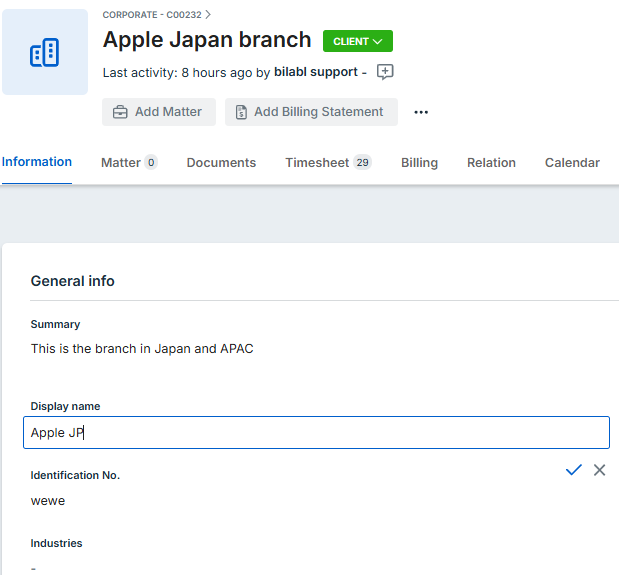
Task: Click the Industries field label
Action: tap(56, 543)
